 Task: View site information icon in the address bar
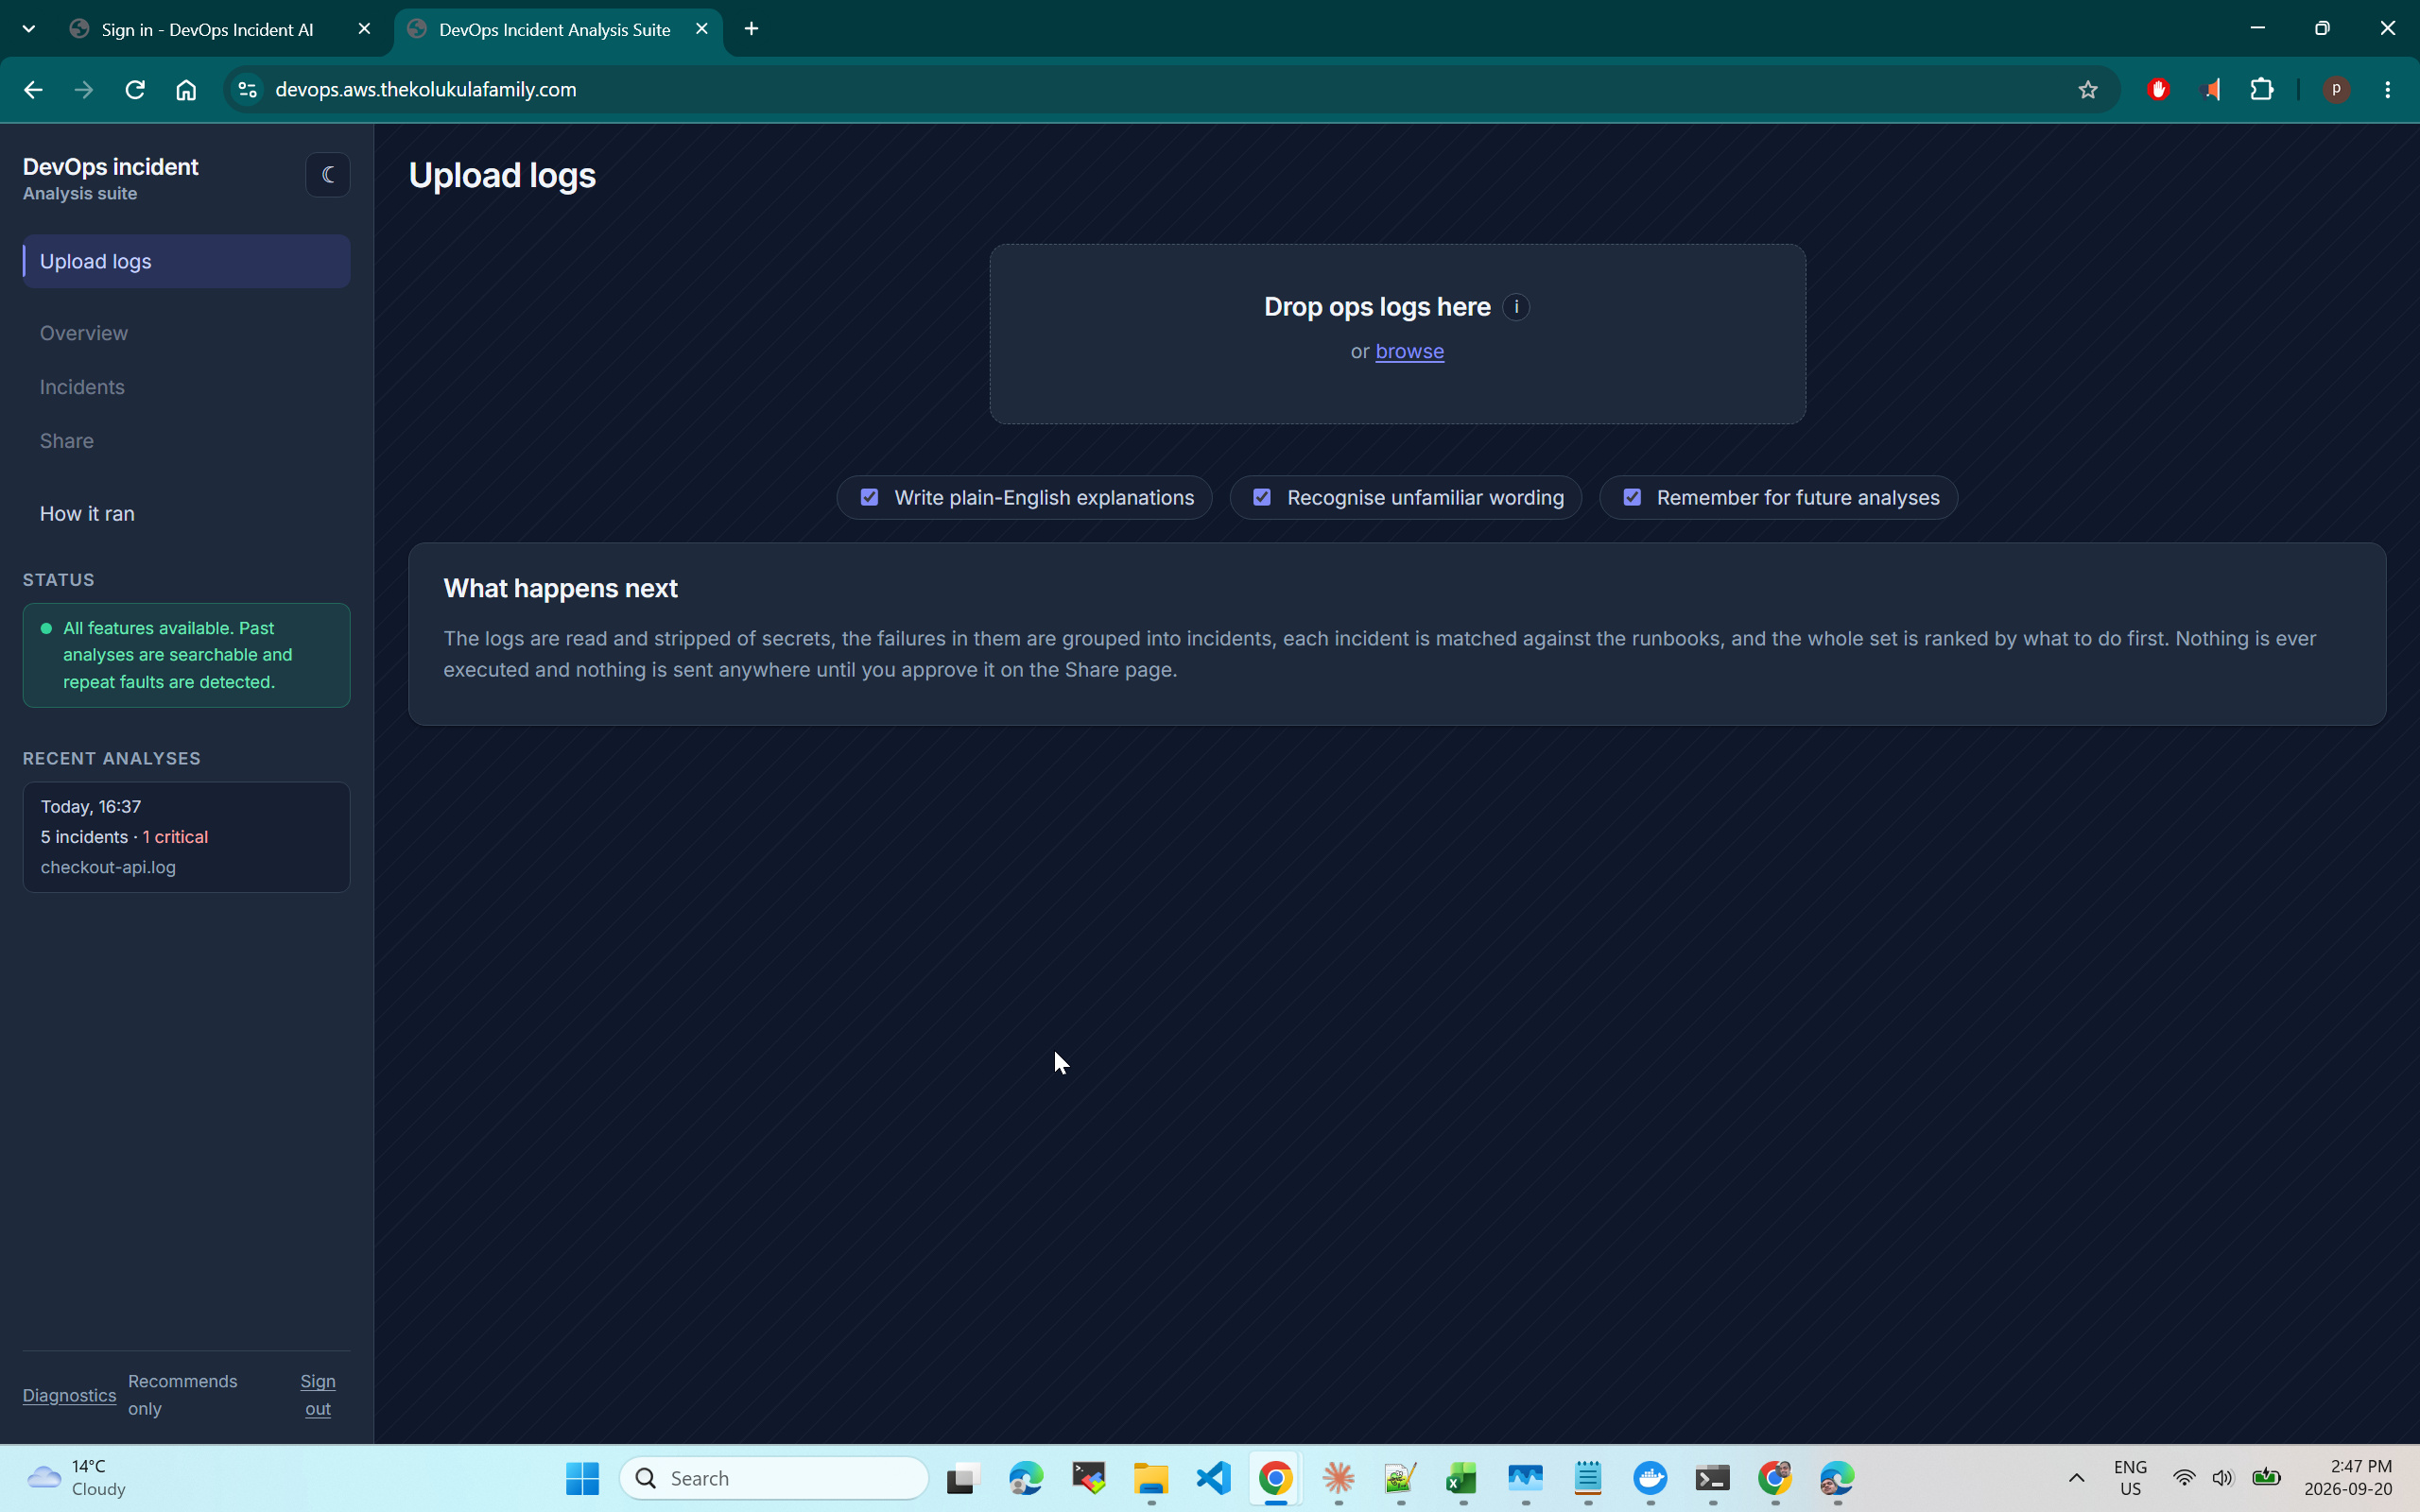coord(247,90)
